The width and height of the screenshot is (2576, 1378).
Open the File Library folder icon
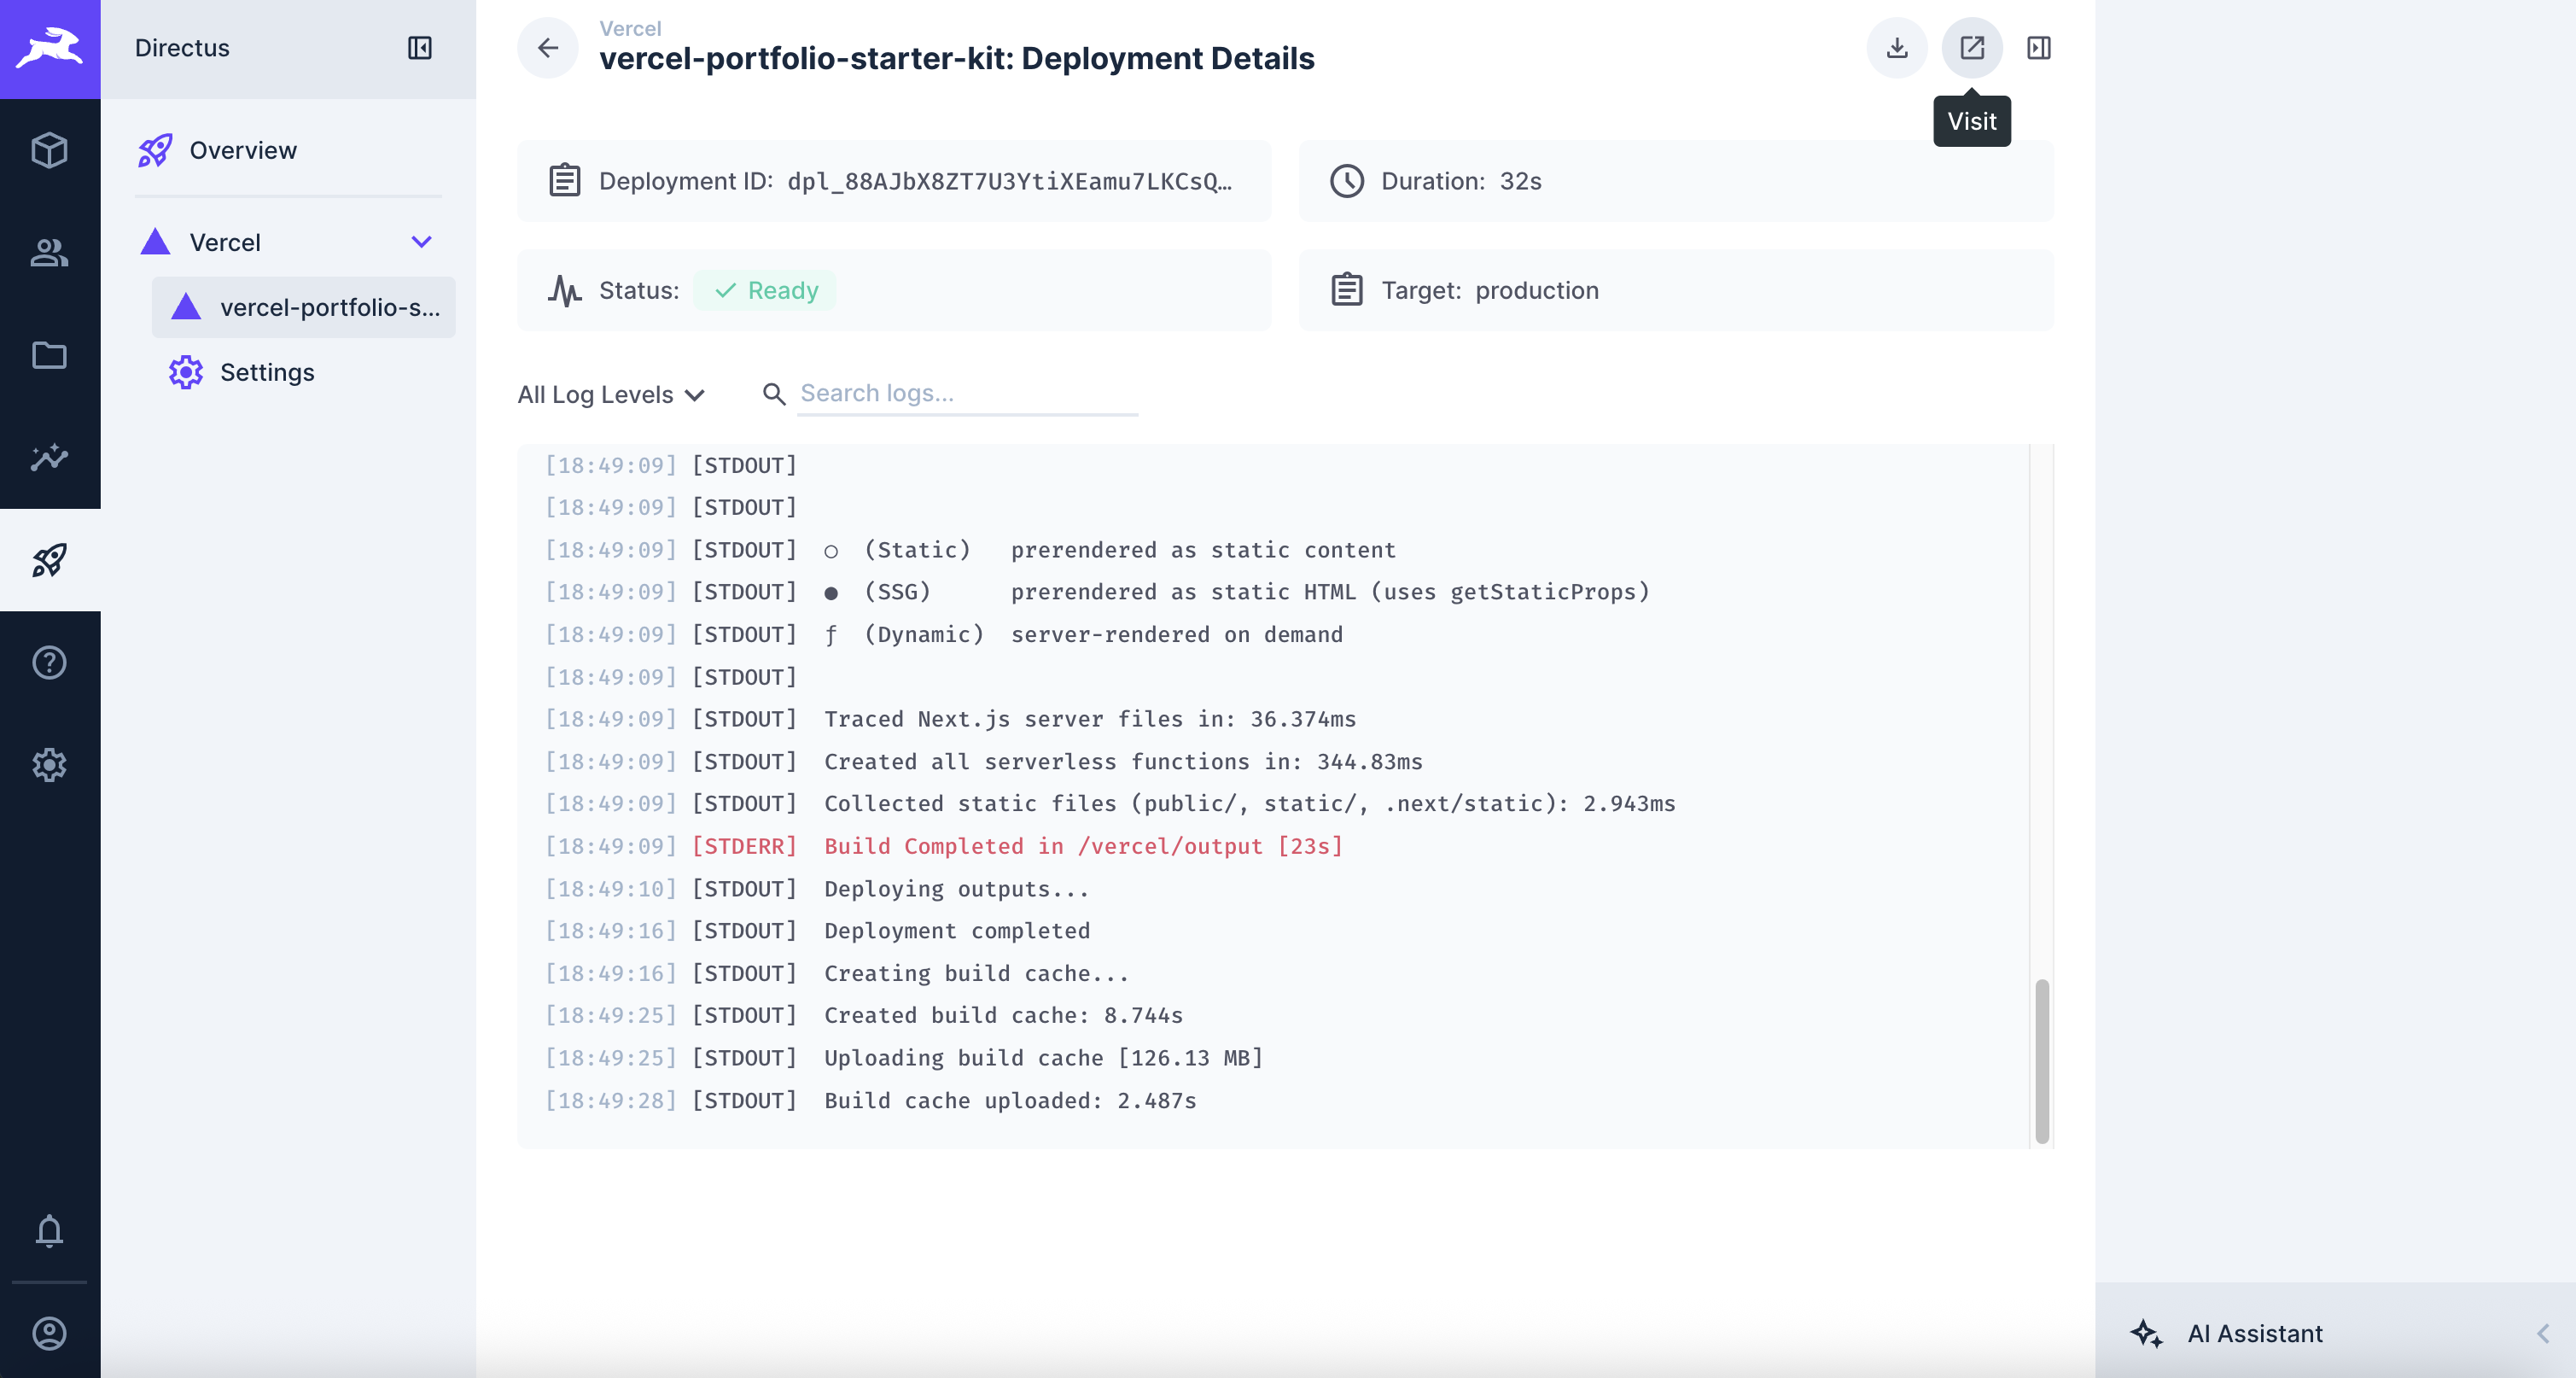click(49, 356)
